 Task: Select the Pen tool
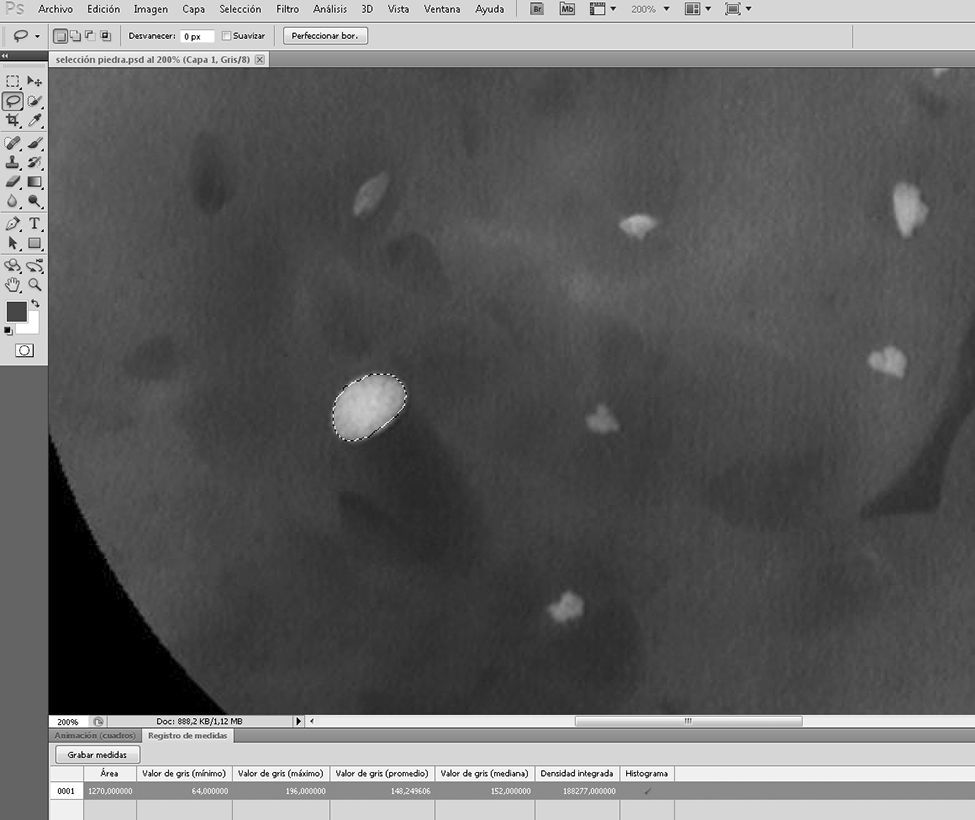(13, 223)
